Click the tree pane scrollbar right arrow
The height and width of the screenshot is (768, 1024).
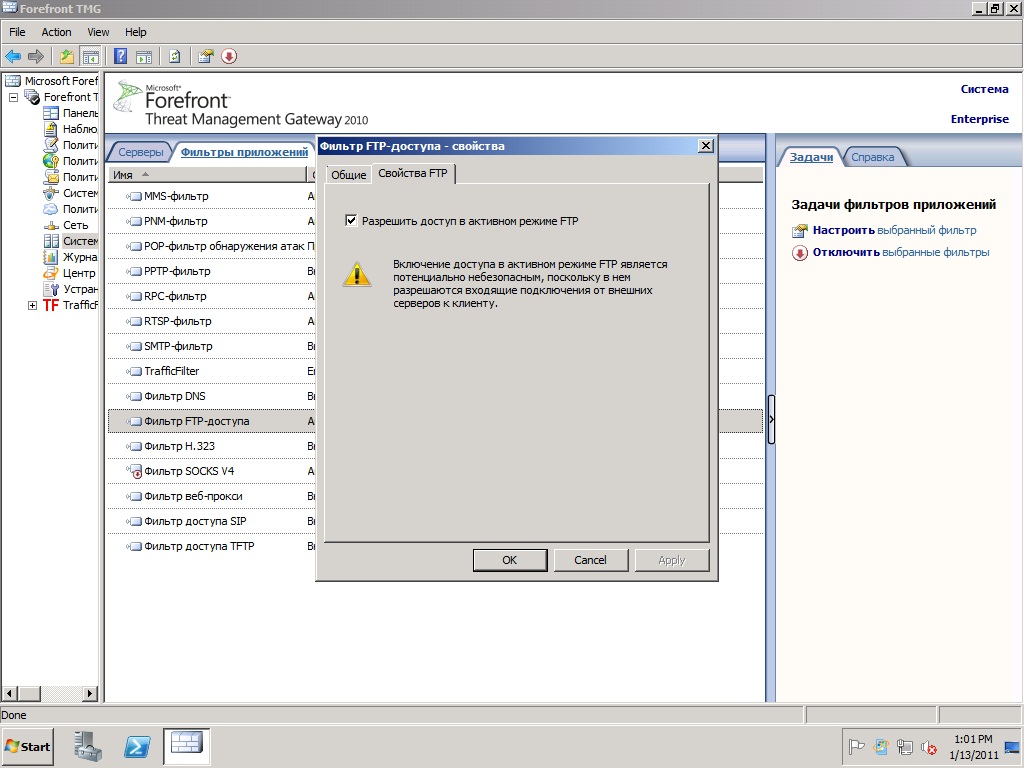point(91,693)
